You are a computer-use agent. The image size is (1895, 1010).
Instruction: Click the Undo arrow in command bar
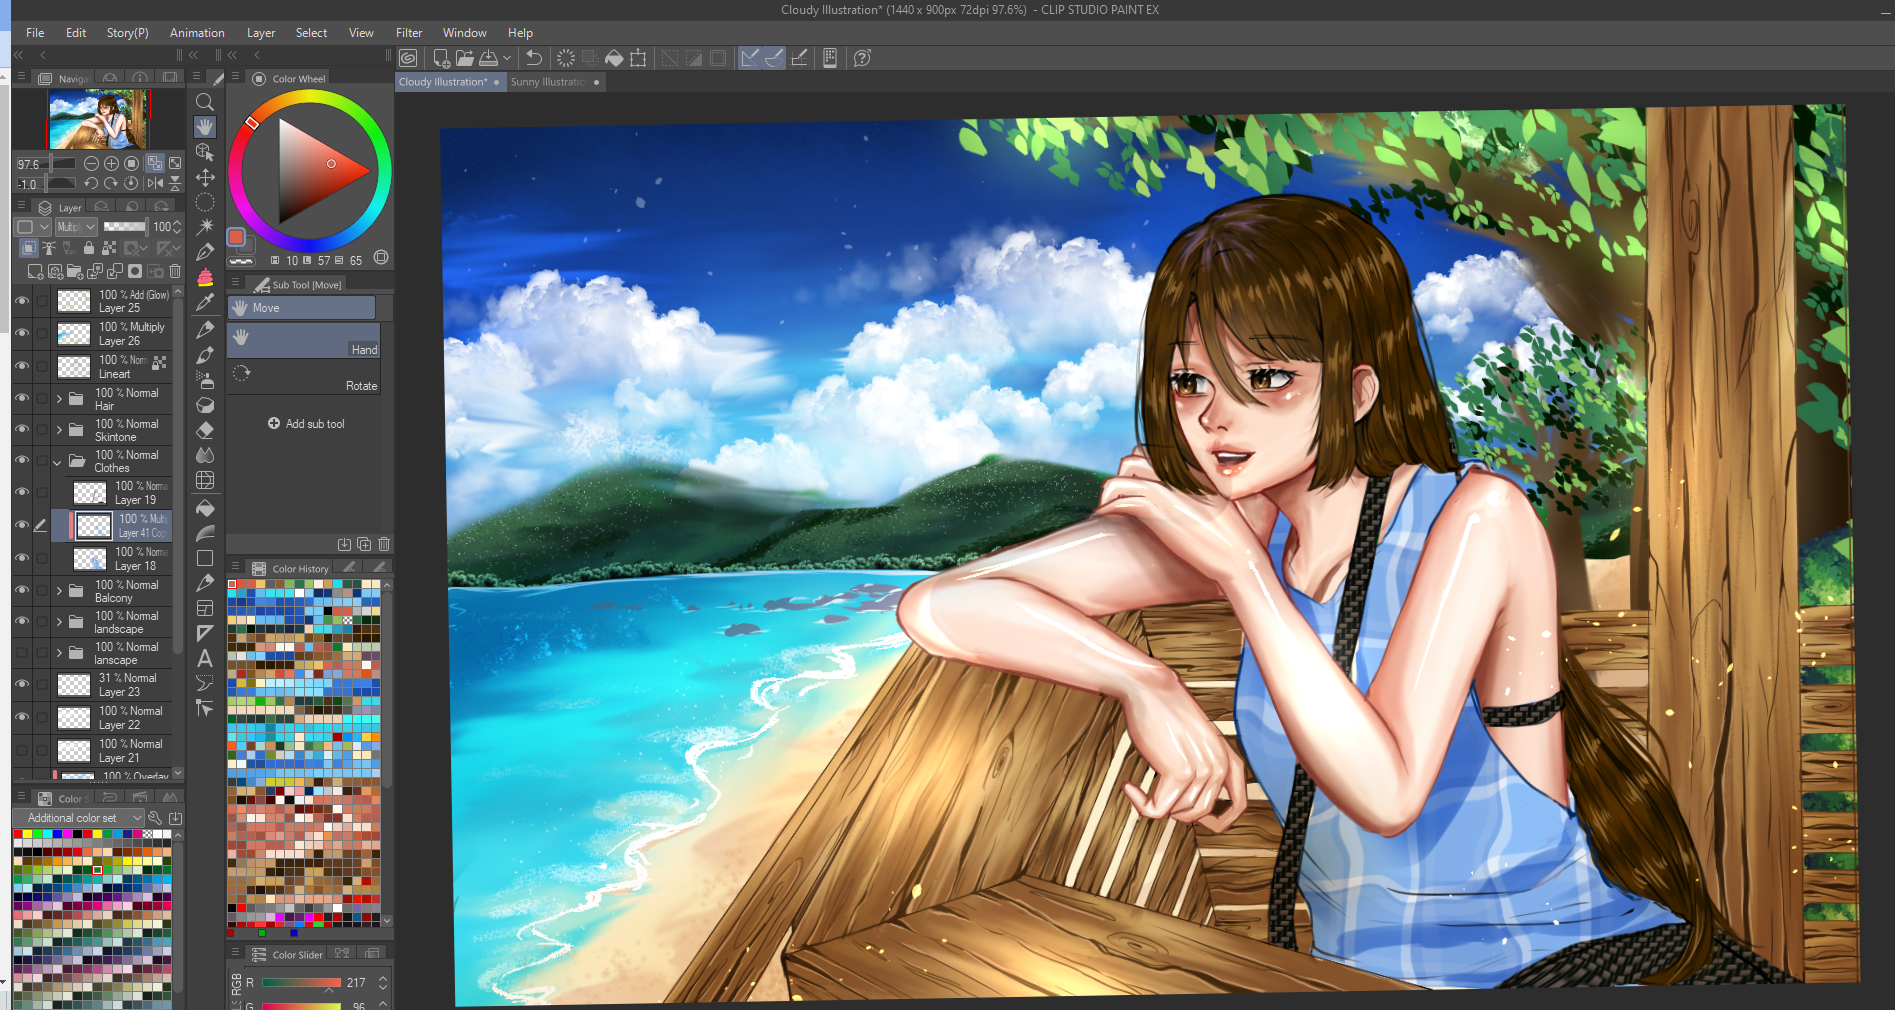pyautogui.click(x=534, y=58)
